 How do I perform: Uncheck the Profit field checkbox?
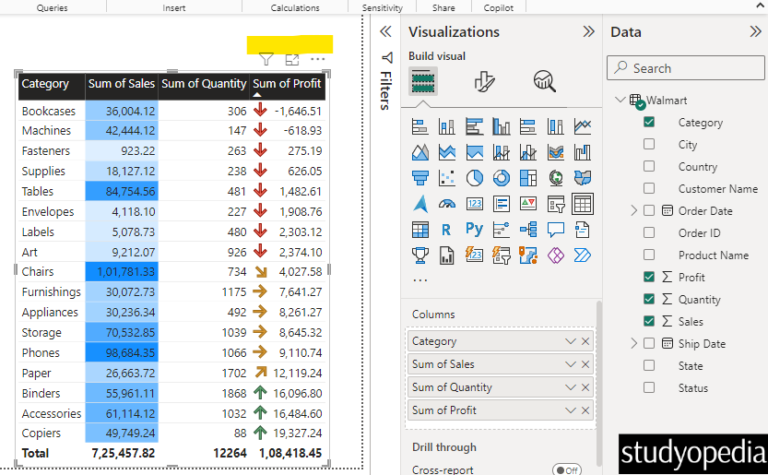[649, 277]
